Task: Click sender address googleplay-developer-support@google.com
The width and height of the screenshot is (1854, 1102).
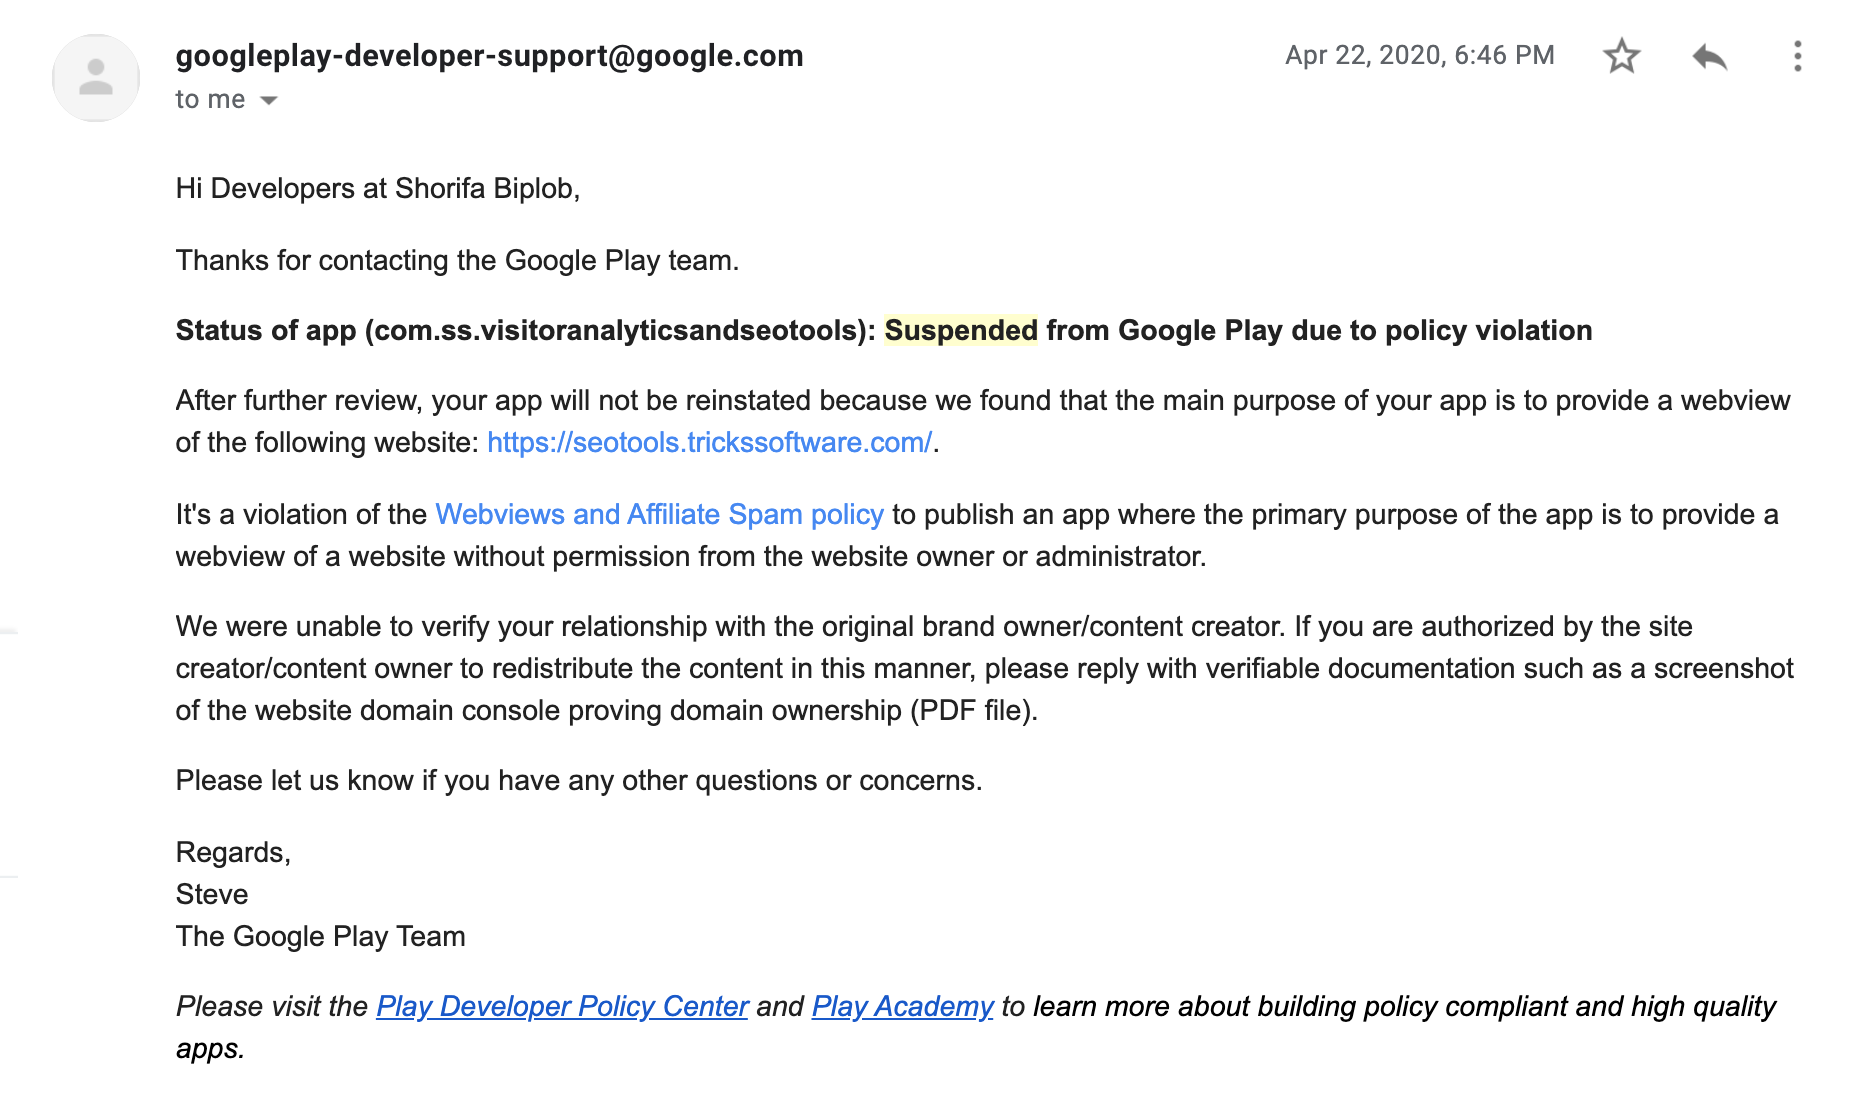Action: [x=490, y=56]
